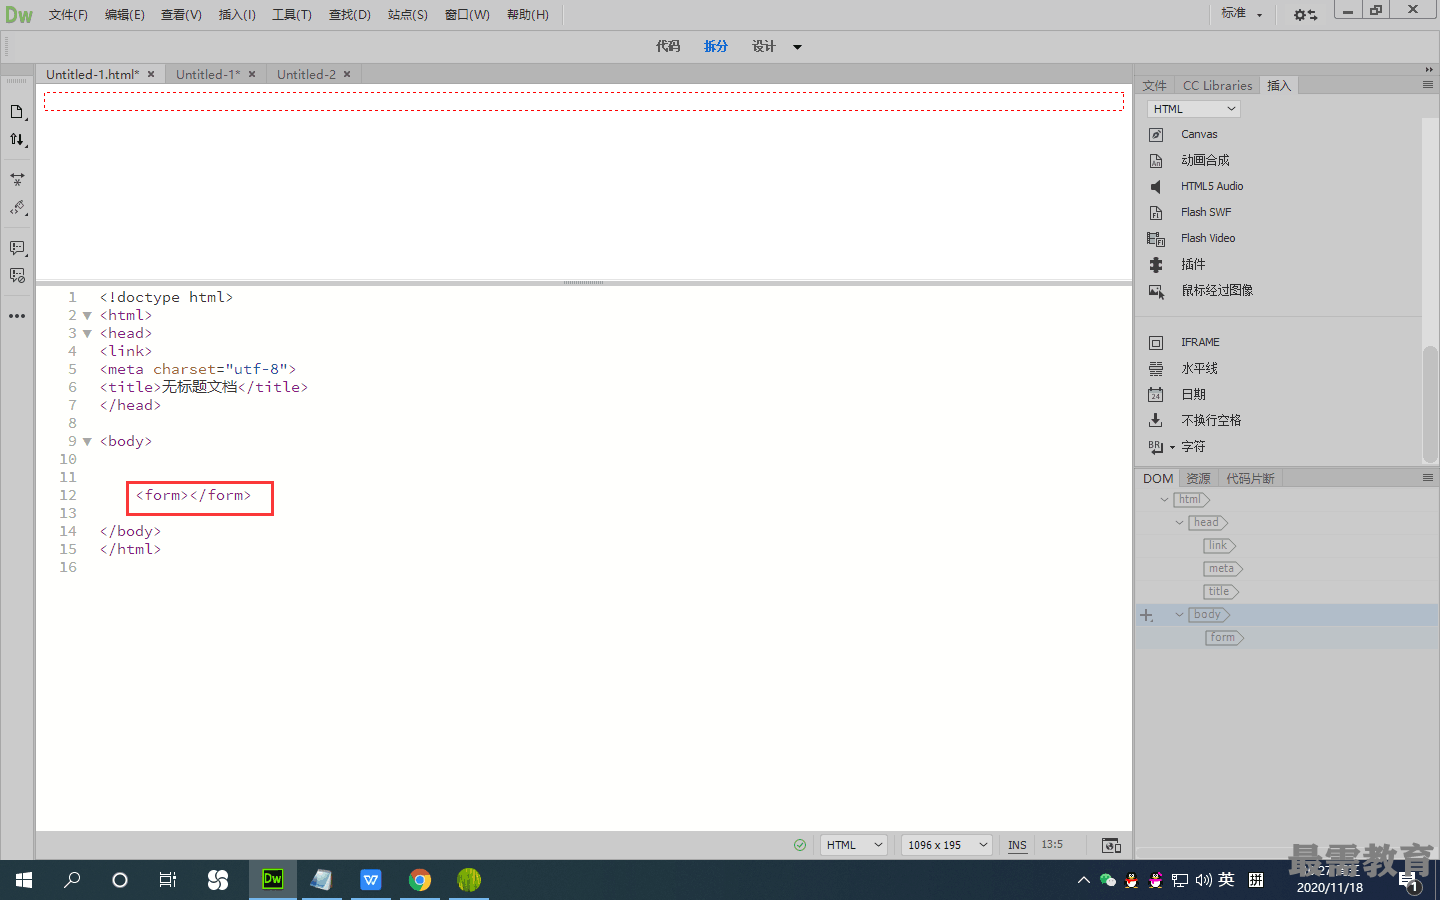Open the Insert panel options menu

click(x=1428, y=85)
